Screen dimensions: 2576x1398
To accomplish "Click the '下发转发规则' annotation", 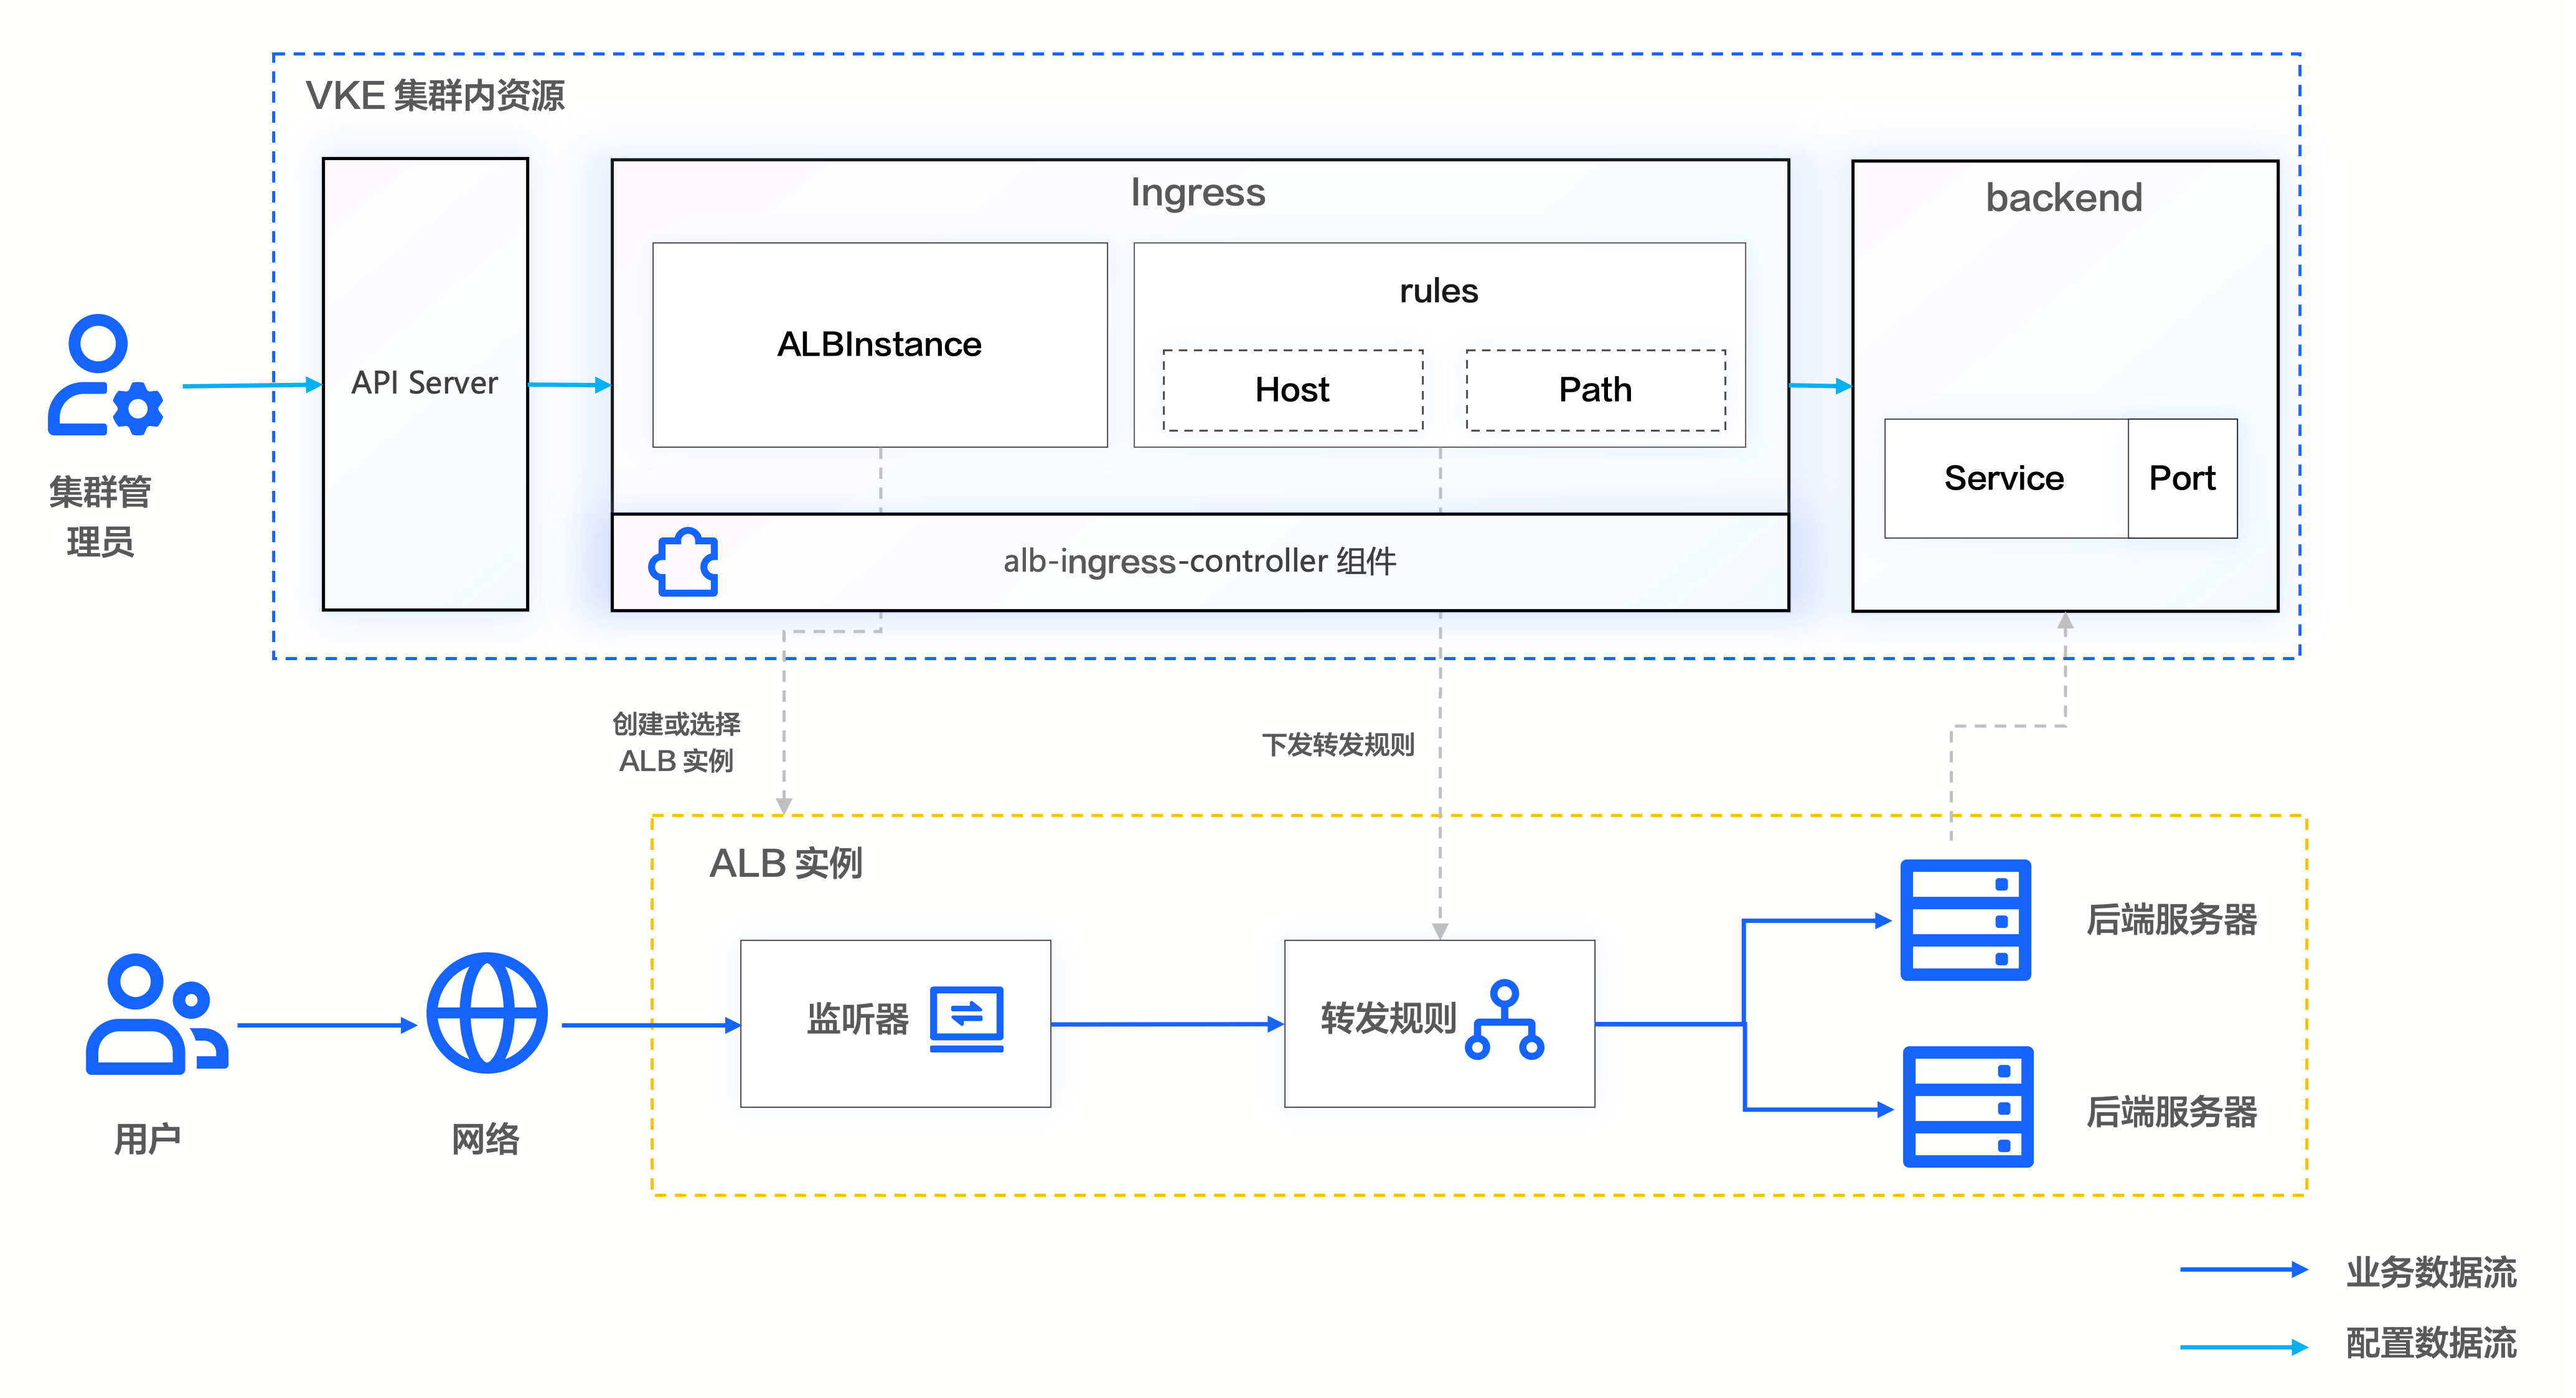I will 1338,745.
